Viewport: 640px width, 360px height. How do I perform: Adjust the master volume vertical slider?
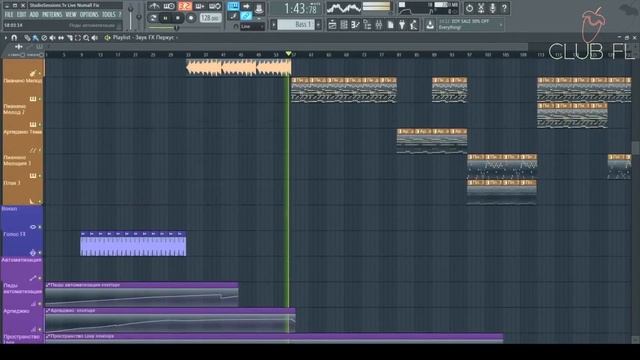131,16
